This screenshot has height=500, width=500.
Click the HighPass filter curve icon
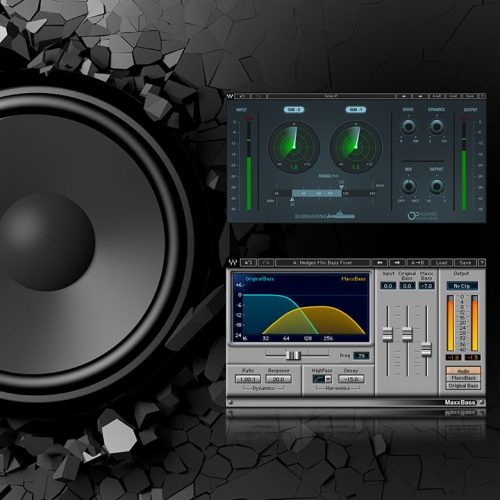tap(319, 379)
